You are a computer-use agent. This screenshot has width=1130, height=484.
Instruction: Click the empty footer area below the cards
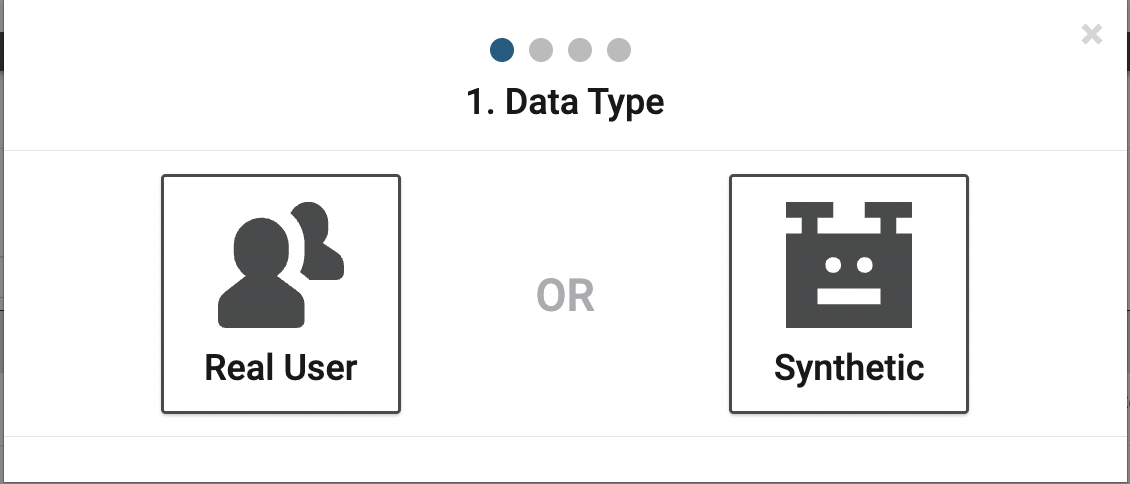tap(565, 460)
